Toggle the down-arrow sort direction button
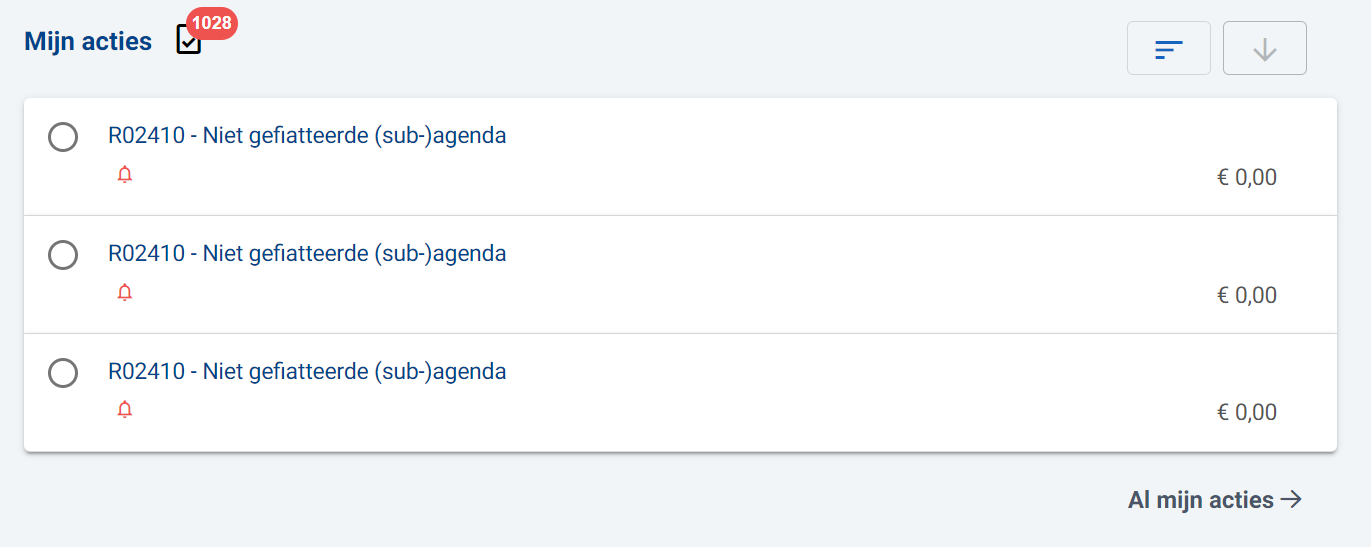1371x547 pixels. click(x=1264, y=48)
